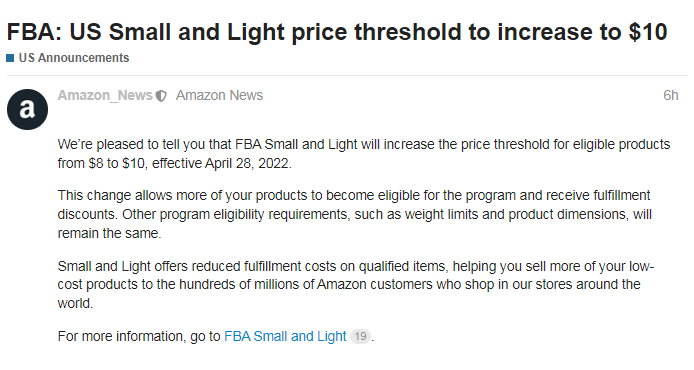Click the word 'world.' in the post

[75, 304]
